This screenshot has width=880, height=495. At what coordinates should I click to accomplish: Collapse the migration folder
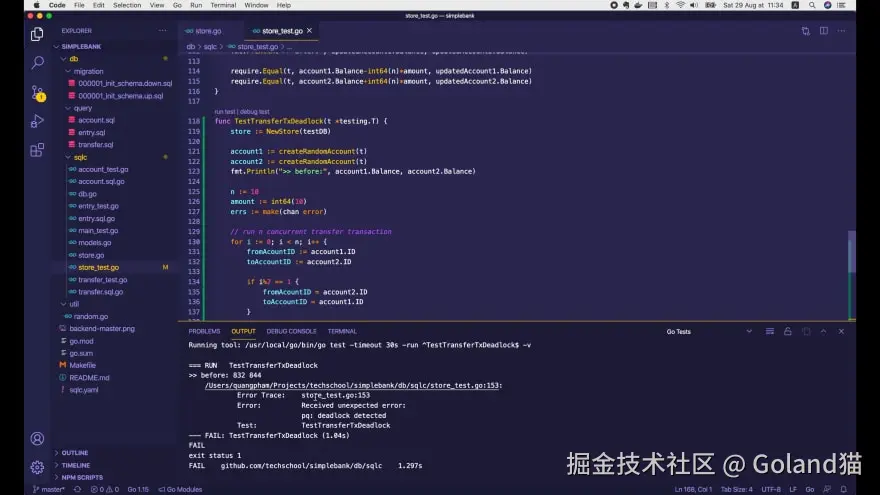click(68, 71)
